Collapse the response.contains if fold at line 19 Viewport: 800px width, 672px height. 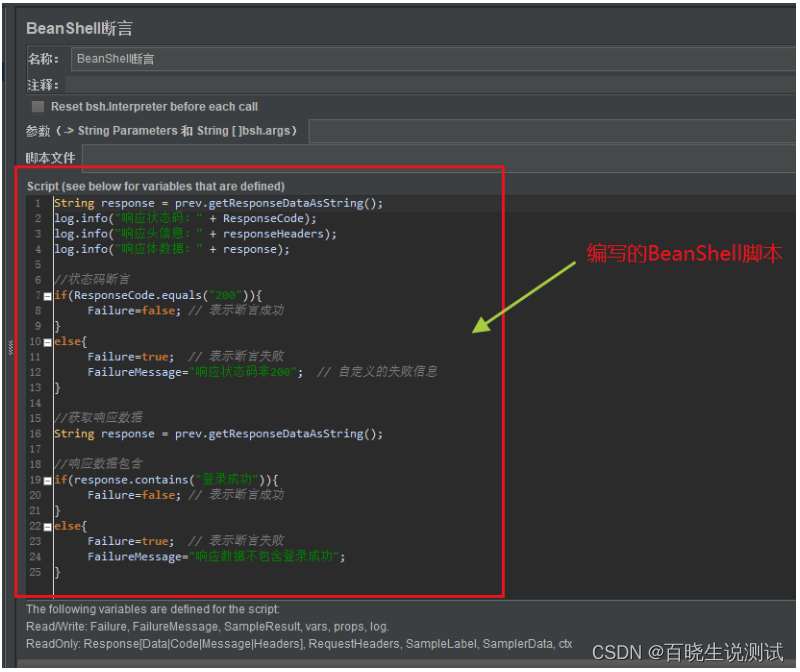coord(45,479)
